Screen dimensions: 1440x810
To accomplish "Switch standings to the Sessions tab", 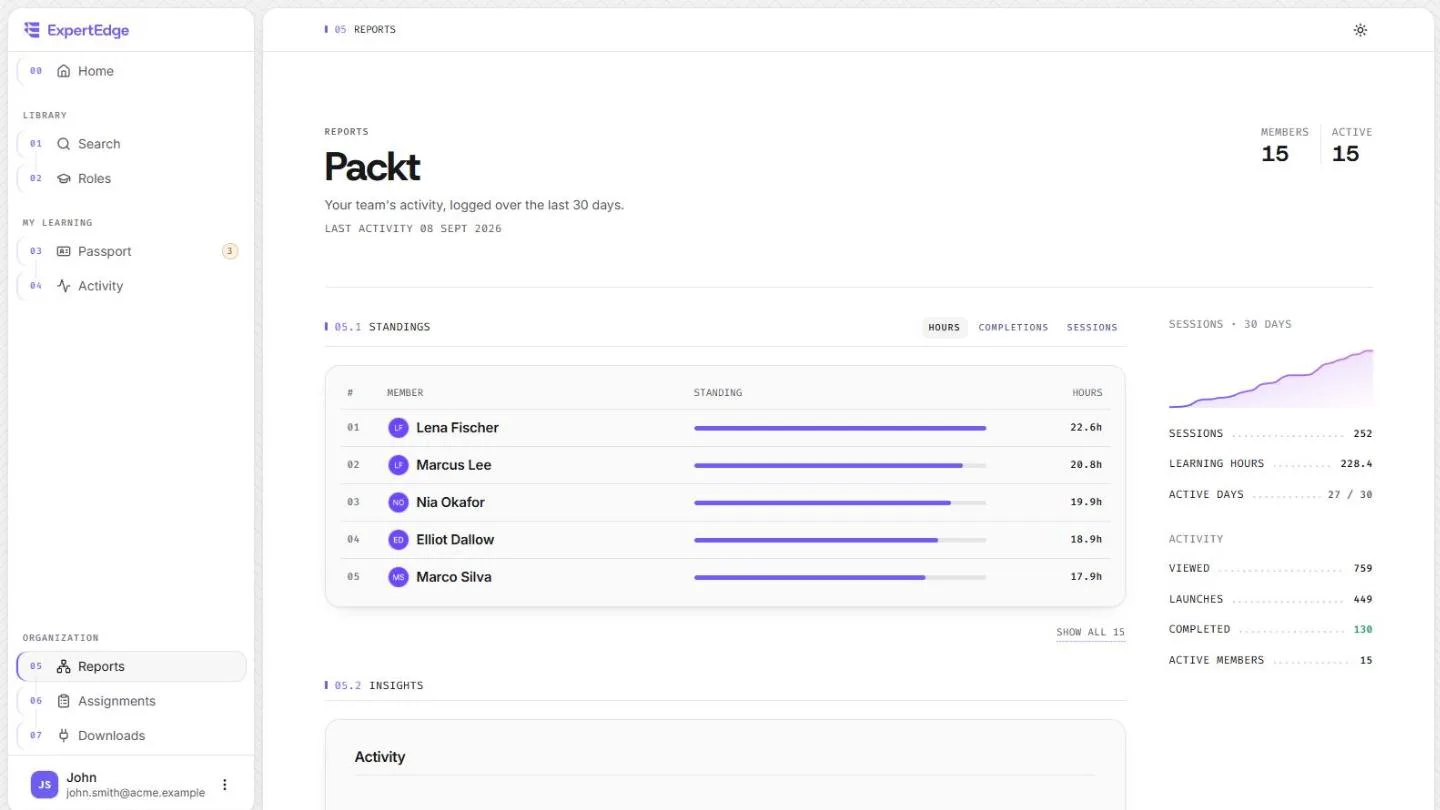I will (1092, 328).
